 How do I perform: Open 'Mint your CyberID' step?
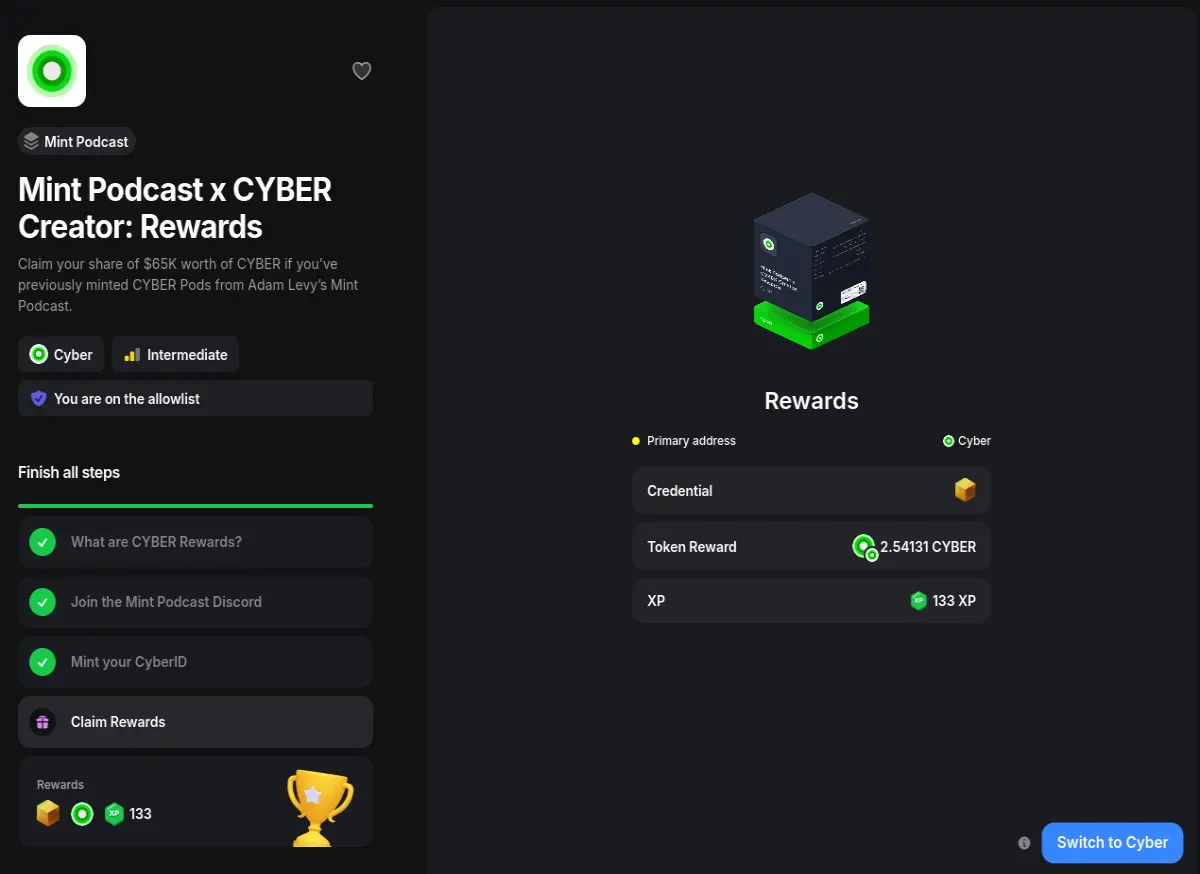pos(195,662)
